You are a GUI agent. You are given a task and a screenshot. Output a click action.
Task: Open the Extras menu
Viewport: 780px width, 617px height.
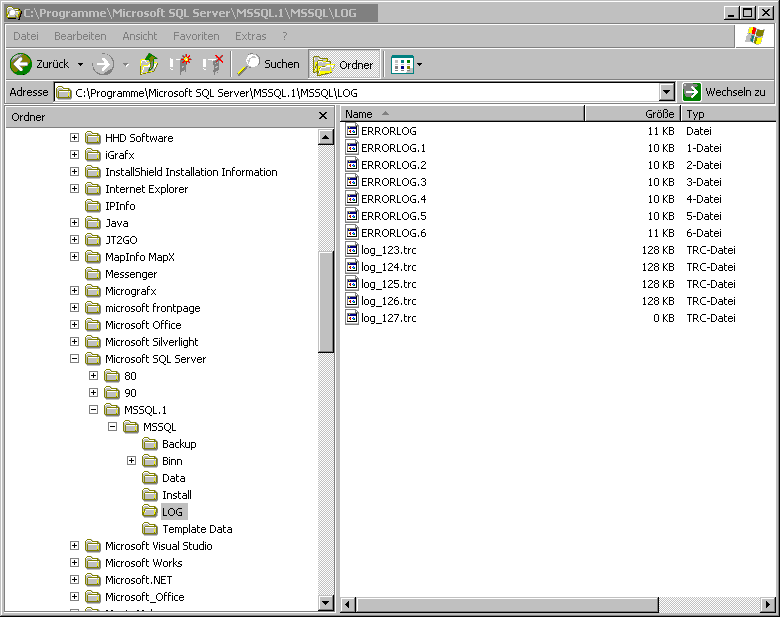click(x=250, y=36)
